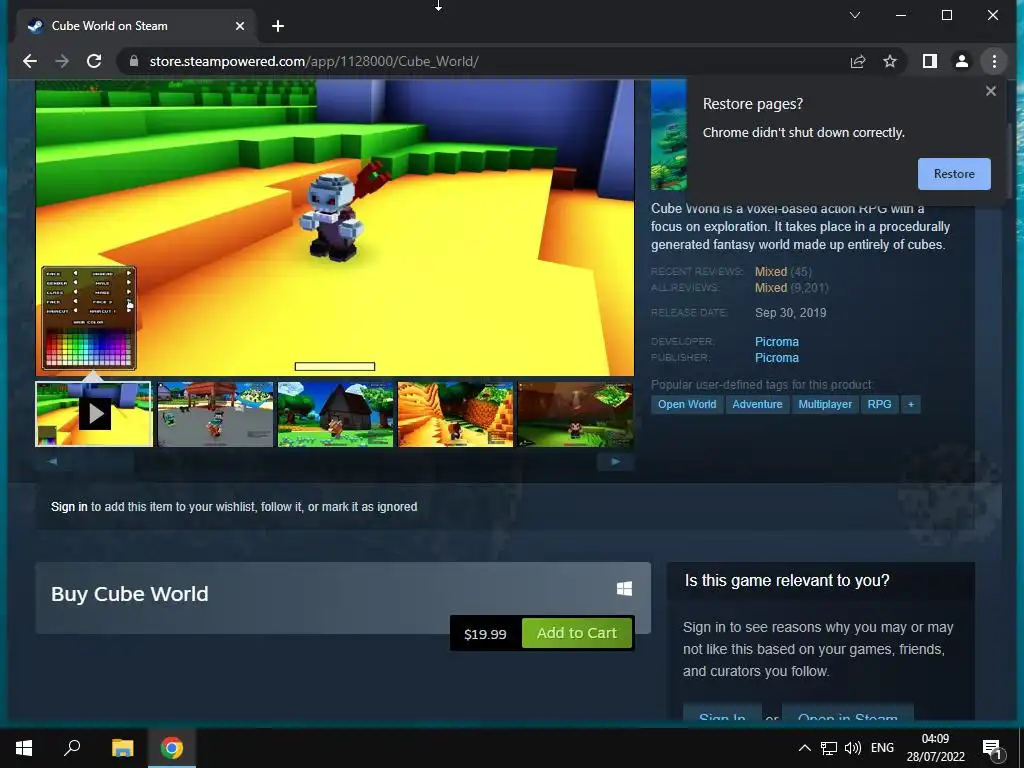Viewport: 1024px width, 768px height.
Task: Browse the RPG tag
Action: click(x=879, y=404)
